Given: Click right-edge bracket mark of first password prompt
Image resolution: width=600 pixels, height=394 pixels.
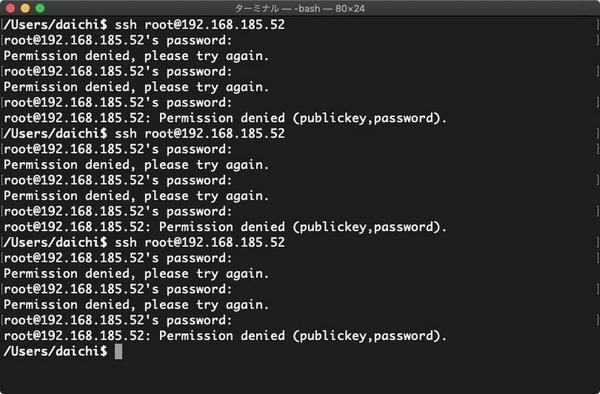Looking at the screenshot, I should click(x=597, y=40).
